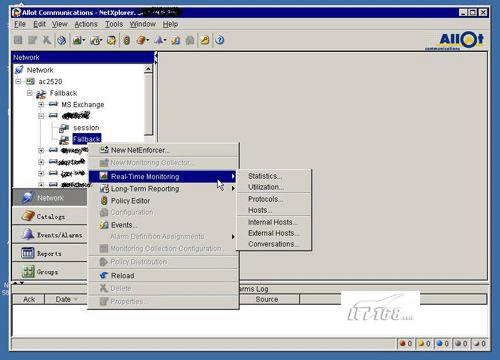Click the red alarm counter in status bar

point(406,343)
